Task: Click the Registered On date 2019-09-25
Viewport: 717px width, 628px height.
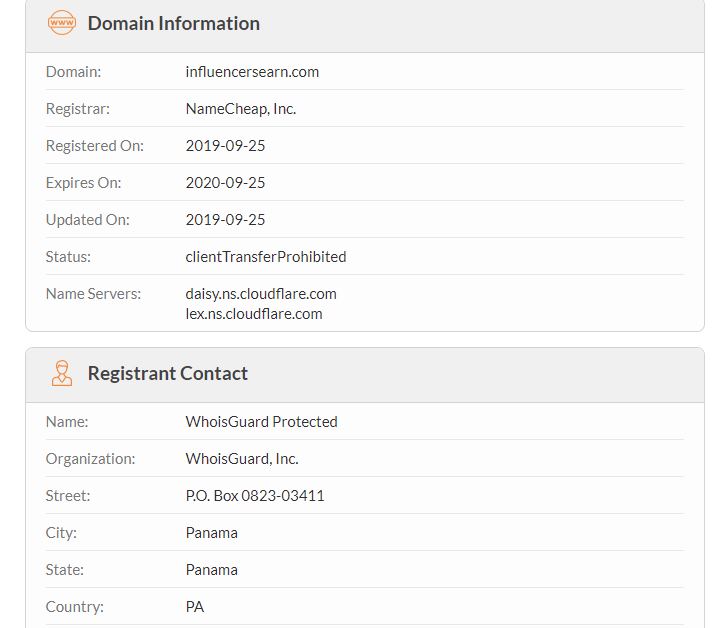Action: (x=225, y=146)
